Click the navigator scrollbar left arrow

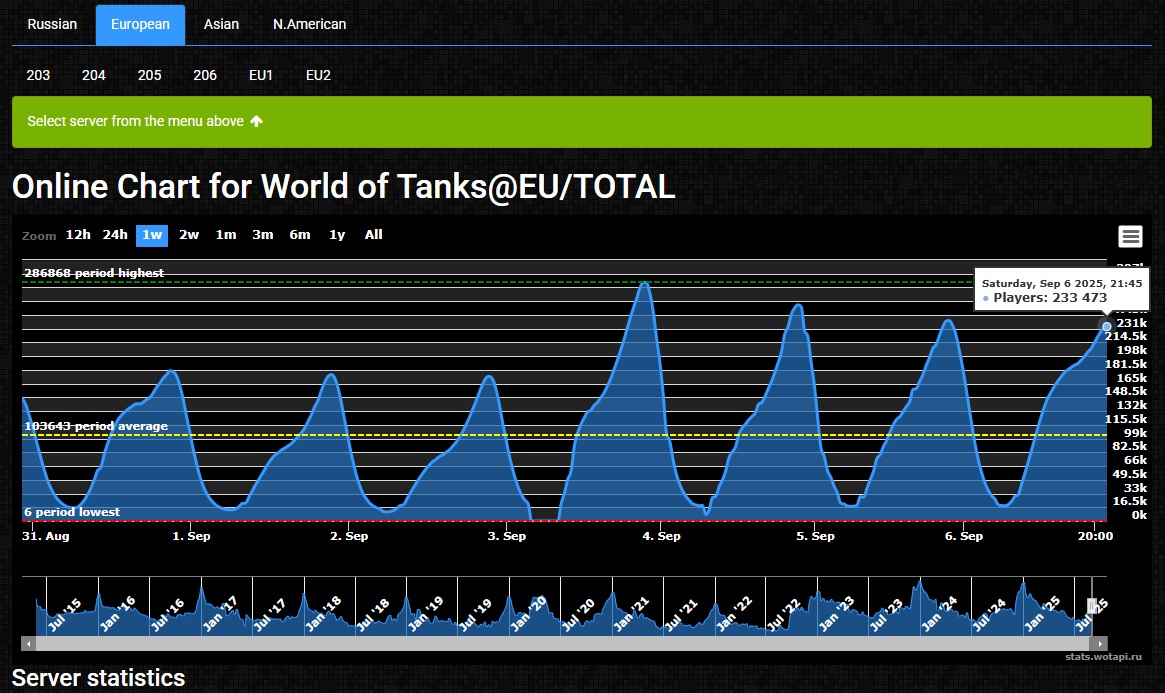(x=28, y=644)
